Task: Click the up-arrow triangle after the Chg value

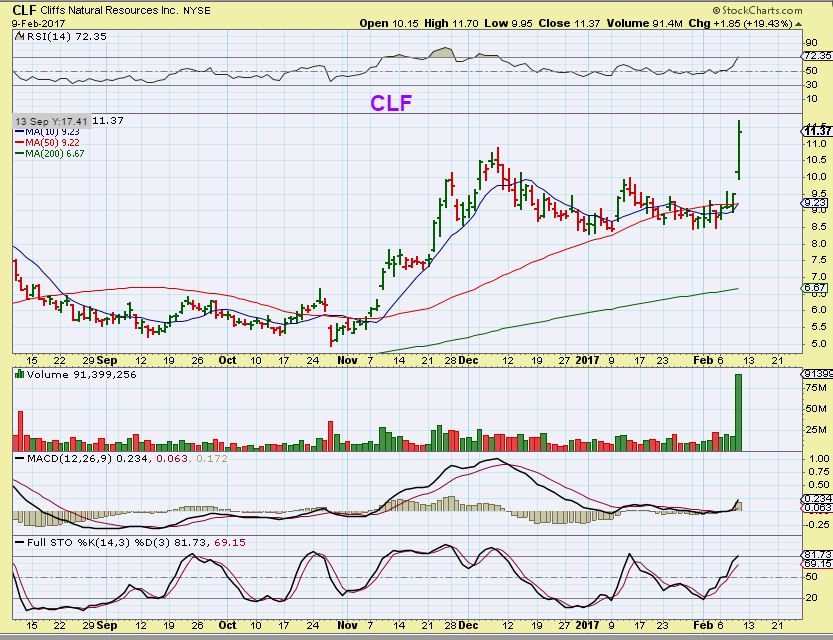Action: [x=798, y=24]
